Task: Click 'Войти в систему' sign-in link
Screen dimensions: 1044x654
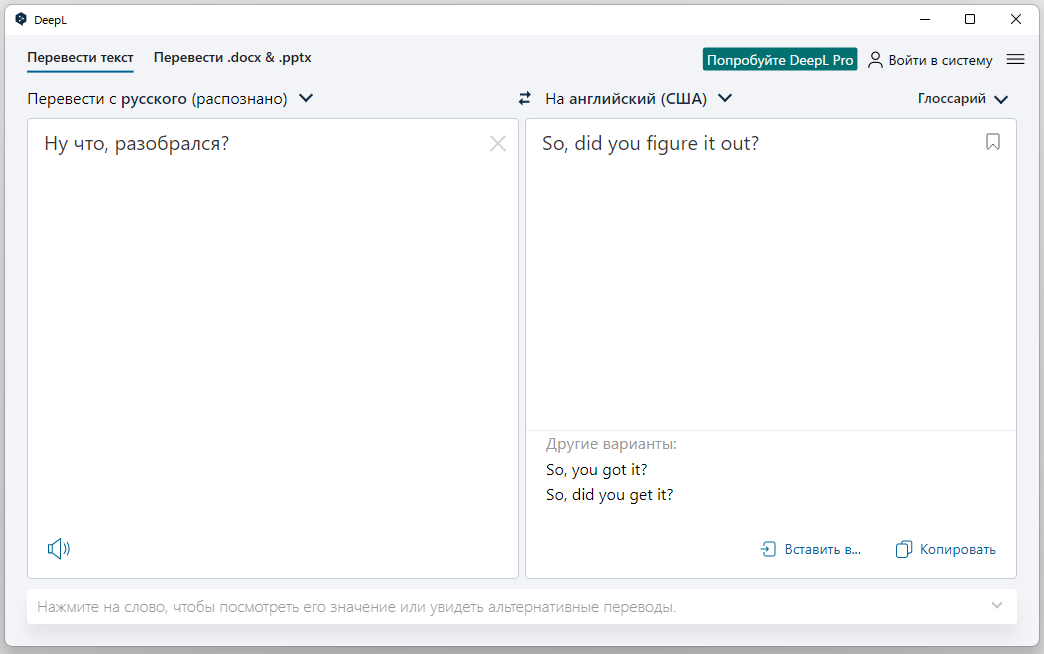Action: 930,60
